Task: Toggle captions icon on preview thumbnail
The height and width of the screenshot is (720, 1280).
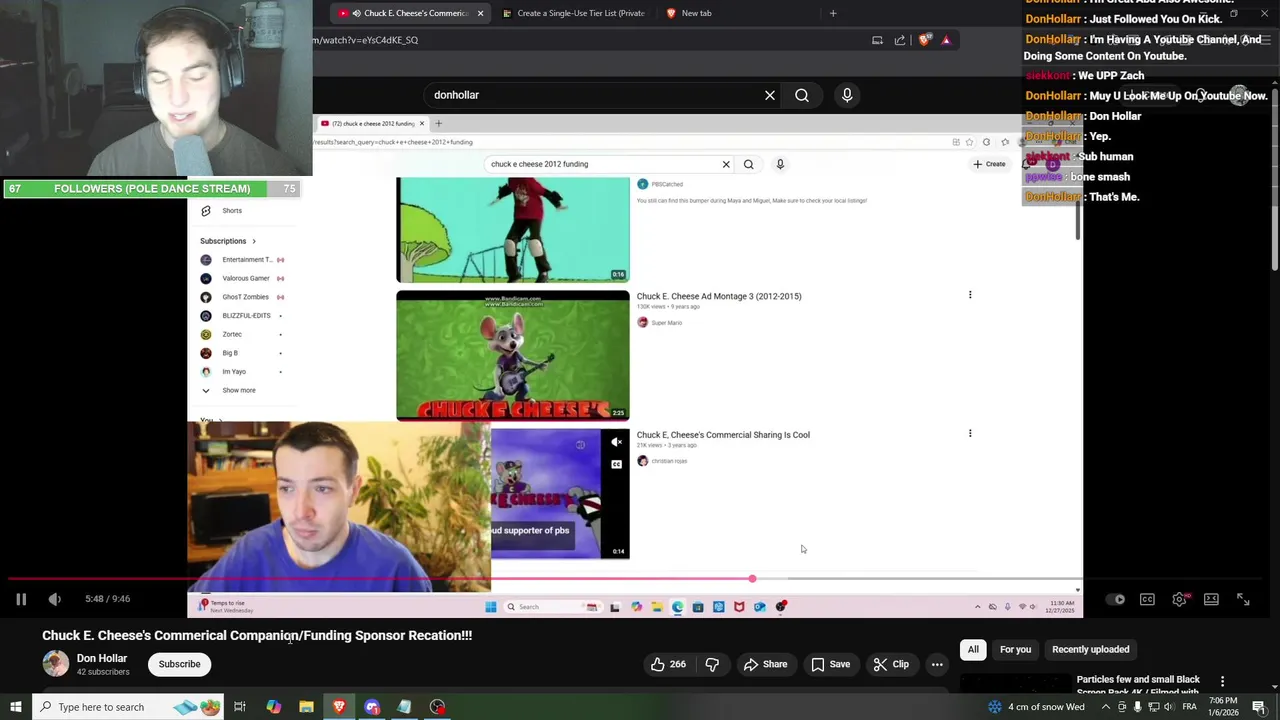Action: (616, 464)
